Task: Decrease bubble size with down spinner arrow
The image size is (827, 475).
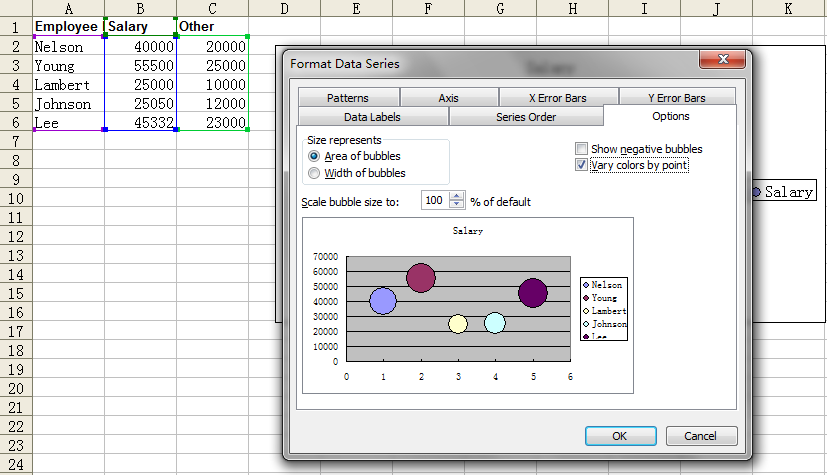Action: [x=457, y=205]
